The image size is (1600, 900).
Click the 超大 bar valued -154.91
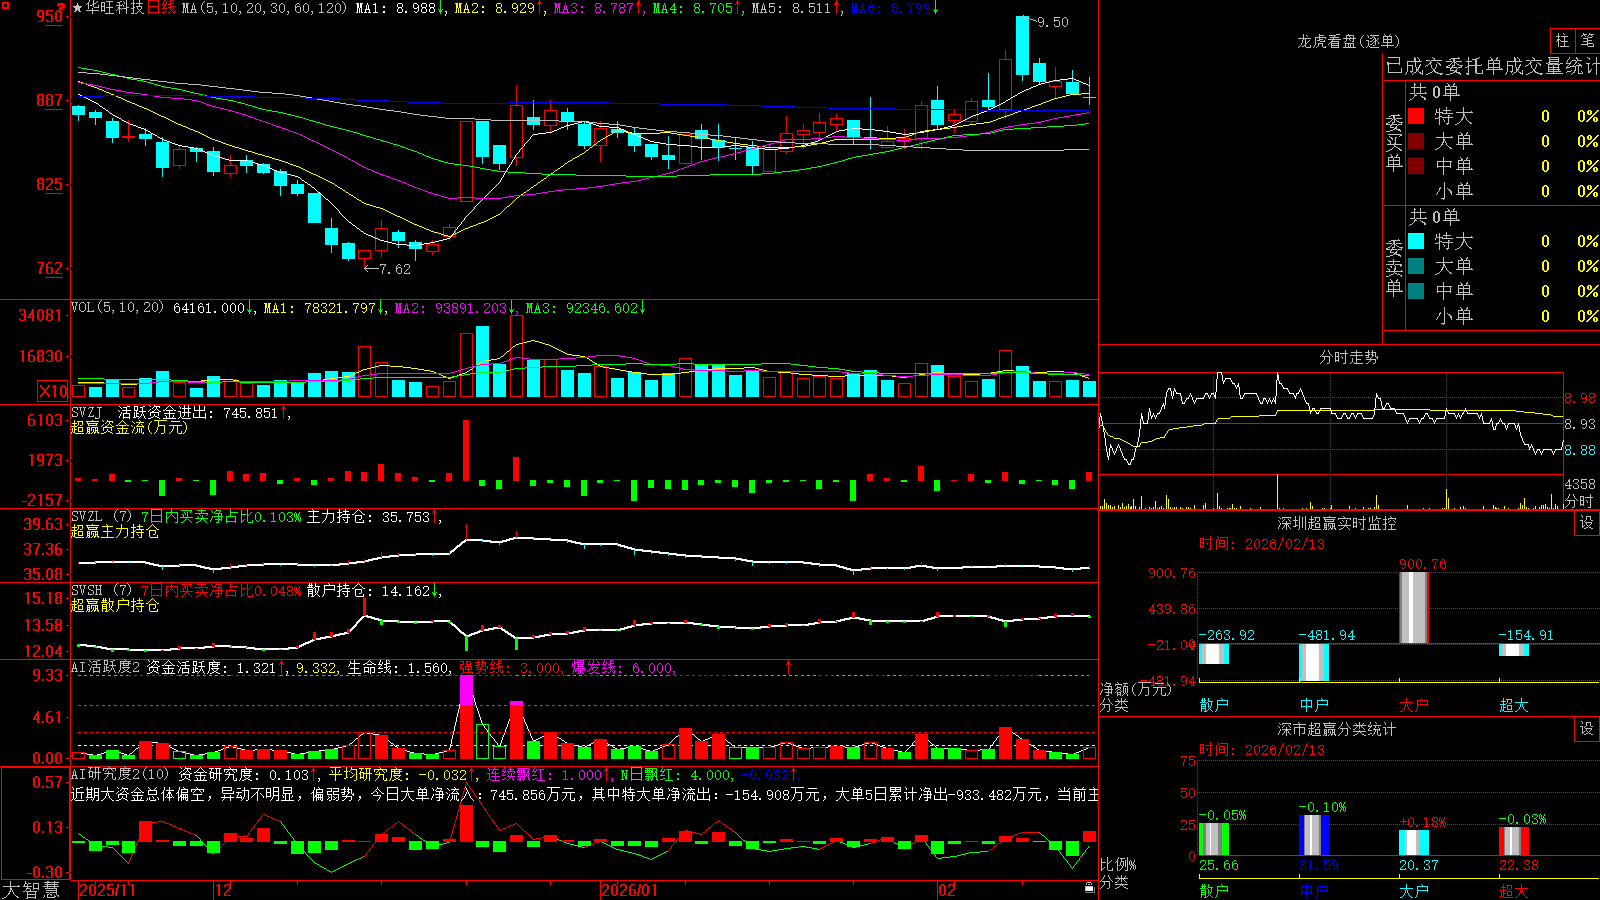(x=1514, y=650)
